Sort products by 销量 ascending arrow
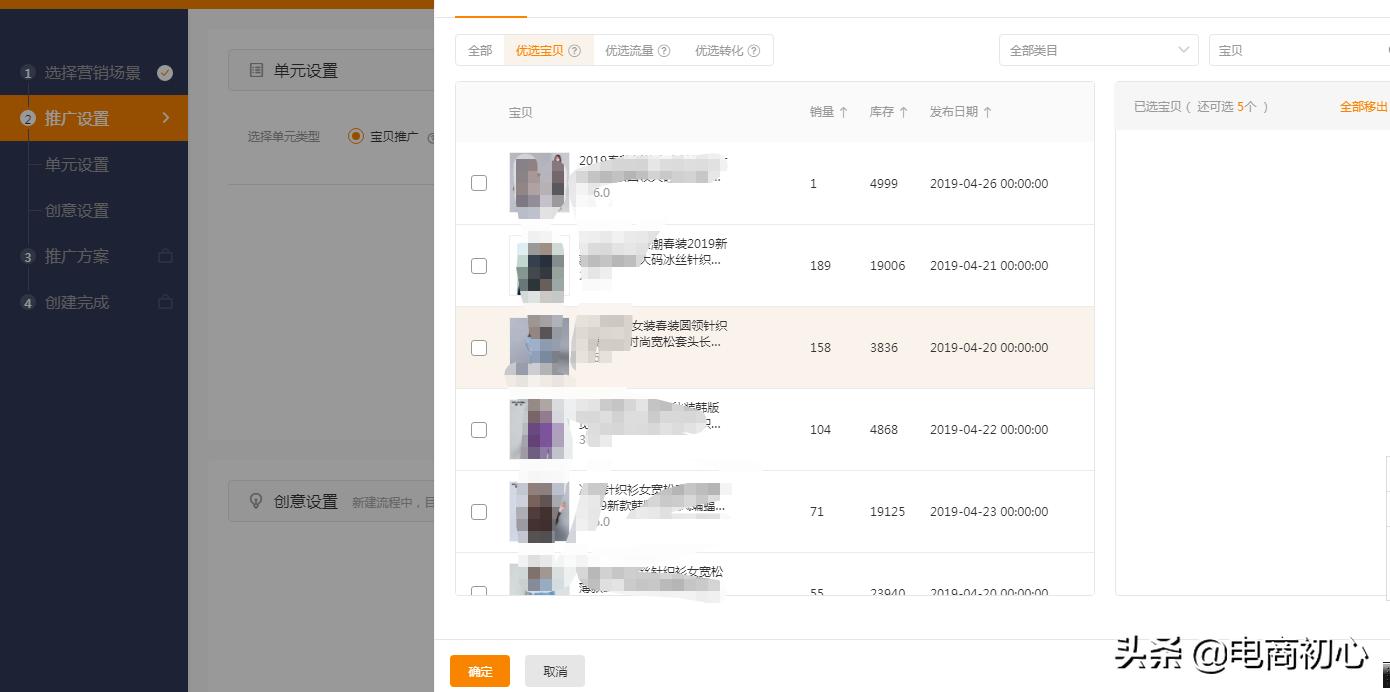Viewport: 1390px width, 692px height. [x=843, y=112]
